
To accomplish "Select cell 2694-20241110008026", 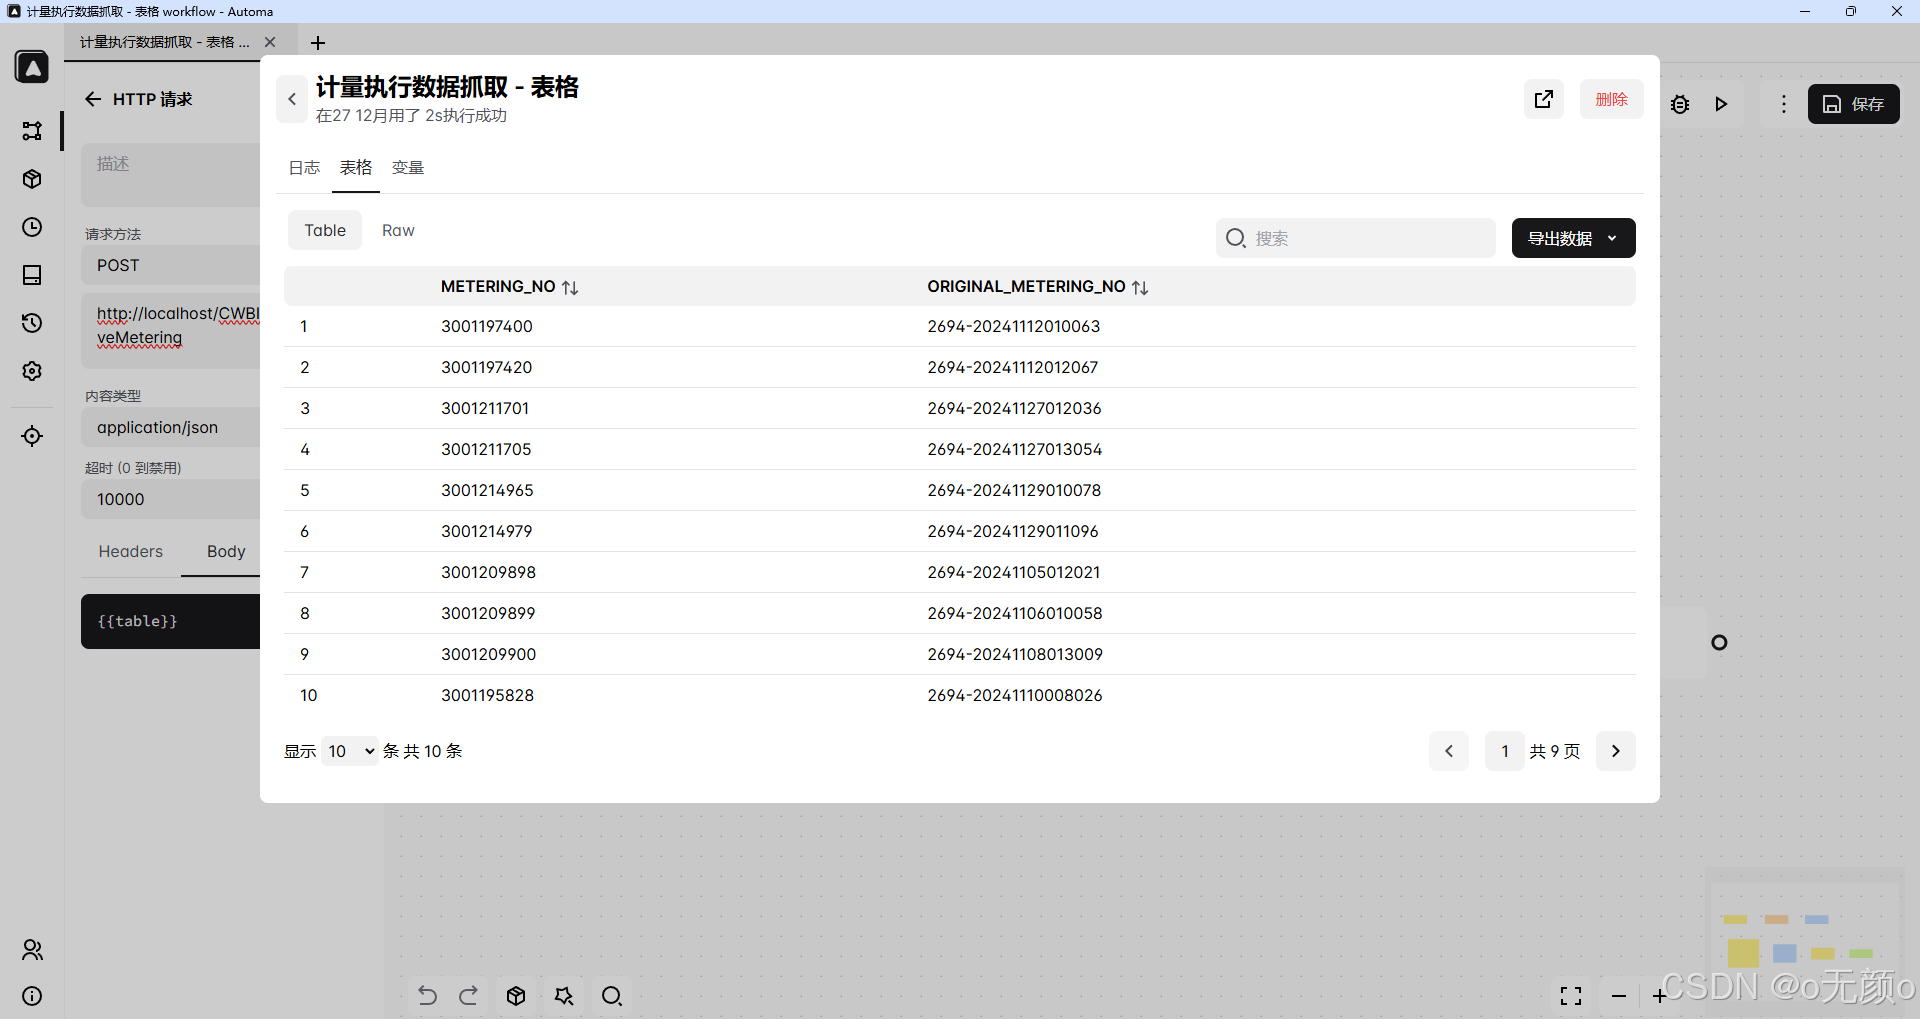I will pos(1015,695).
